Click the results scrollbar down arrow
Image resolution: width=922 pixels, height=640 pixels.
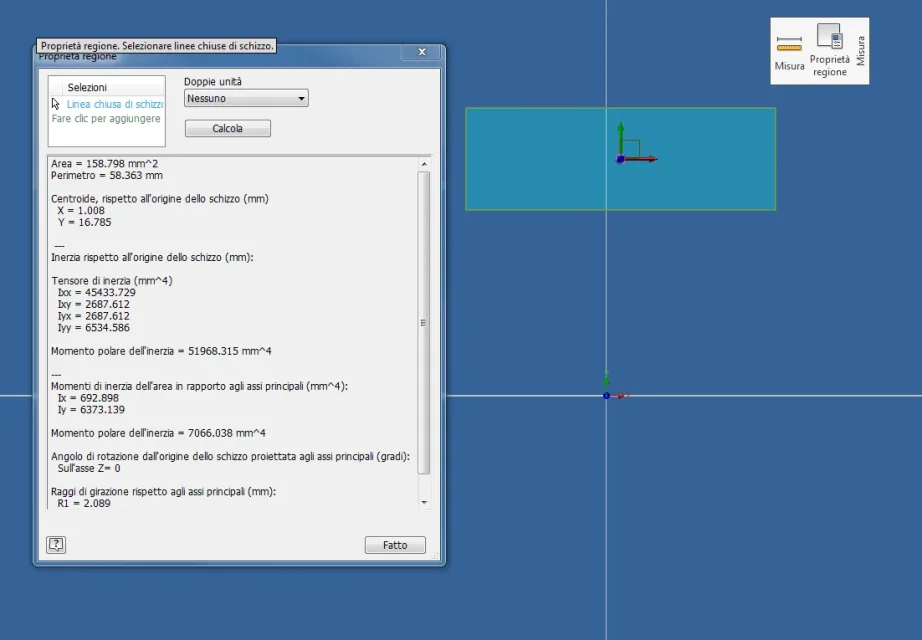tap(424, 503)
